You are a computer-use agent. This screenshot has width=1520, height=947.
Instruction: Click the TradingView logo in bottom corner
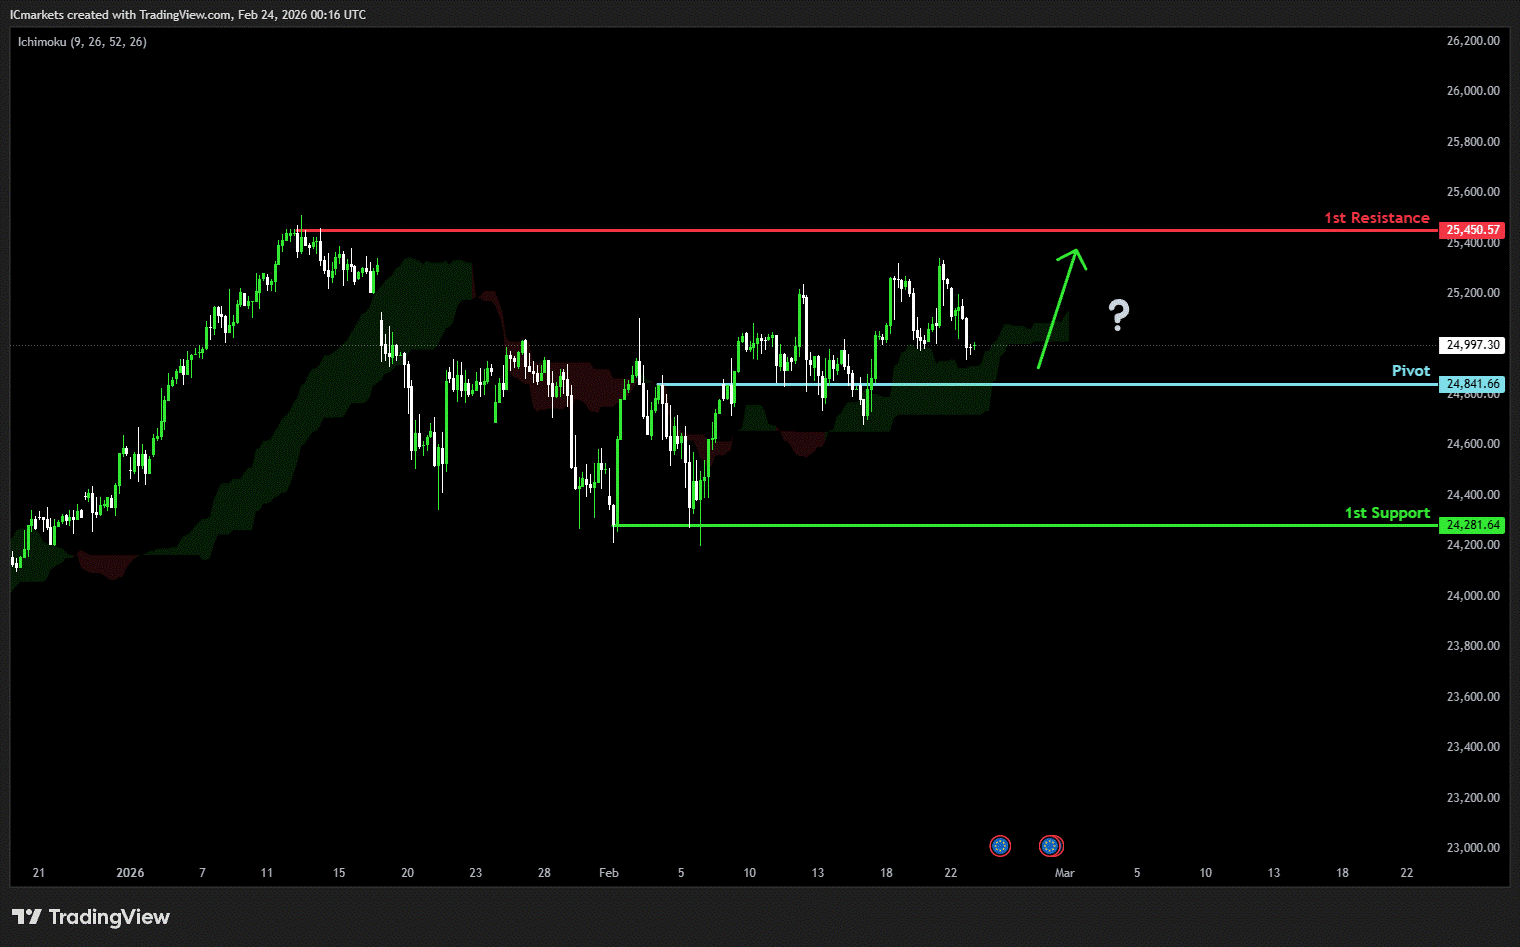(x=91, y=917)
